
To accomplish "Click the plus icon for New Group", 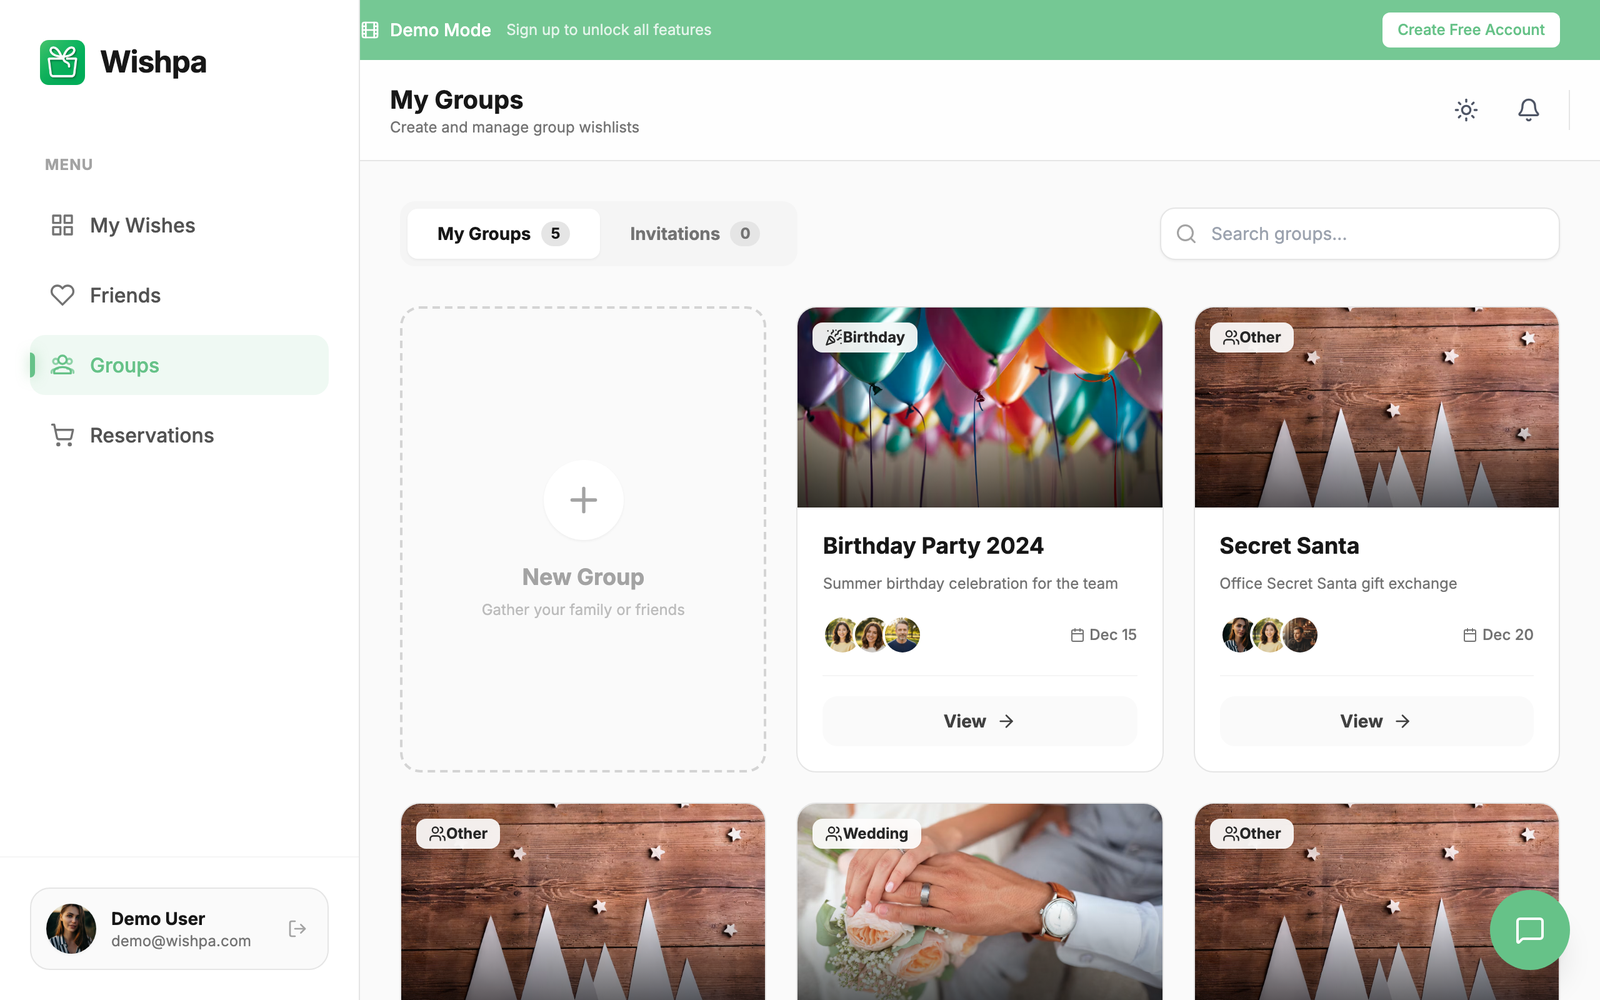I will coord(583,500).
